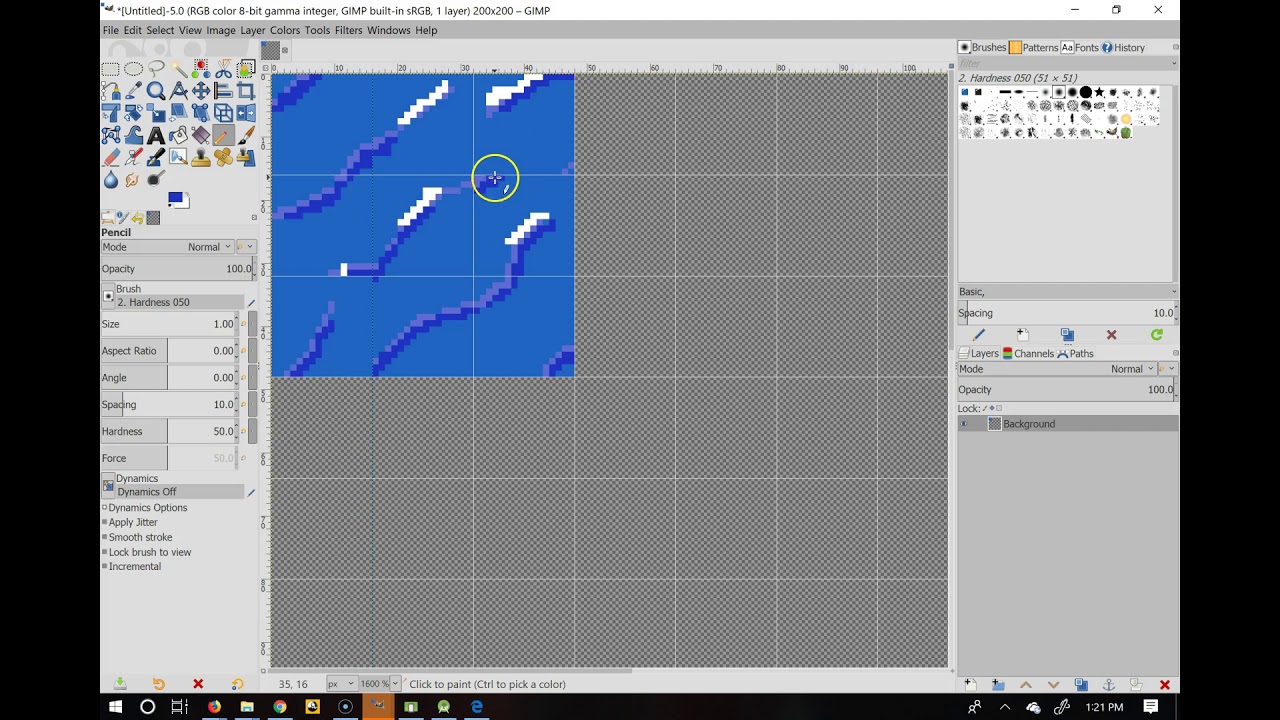Open the Layers Mode Normal dropdown
The height and width of the screenshot is (720, 1280).
tap(1057, 369)
